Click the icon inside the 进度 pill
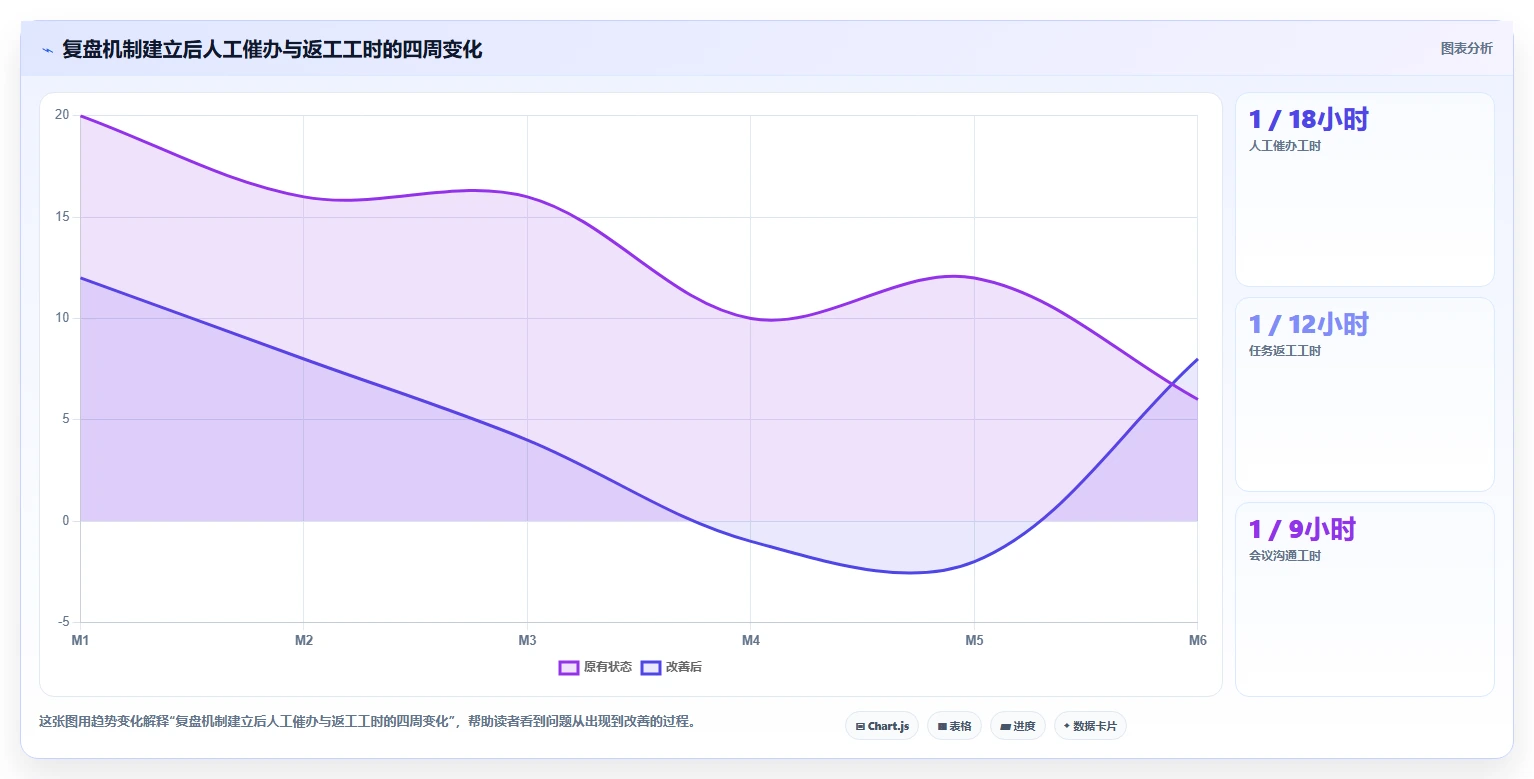The height and width of the screenshot is (779, 1534). coord(1006,726)
